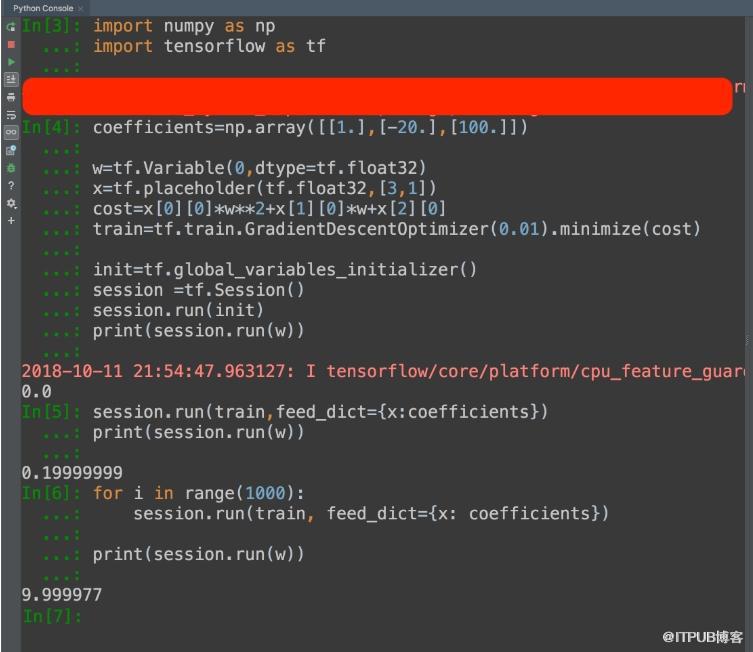Click the 'import tensorflow as tf' line
Image resolution: width=753 pixels, height=652 pixels.
209,47
